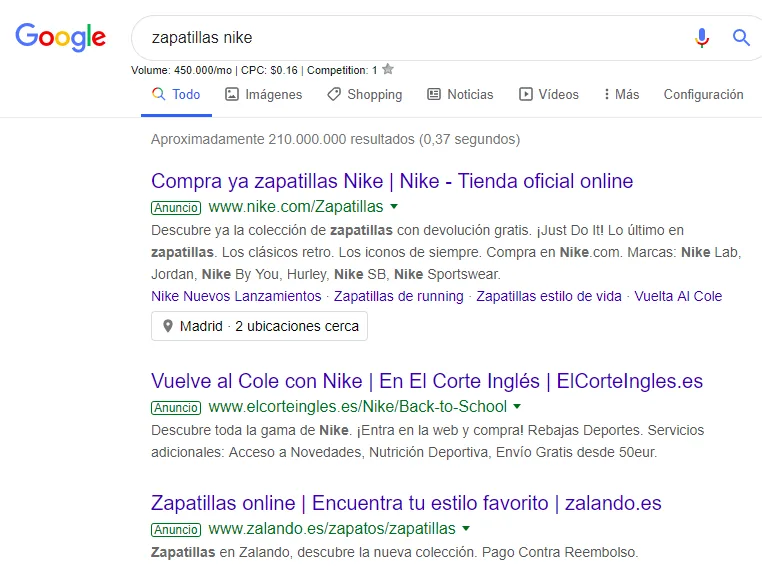Open Configuración settings
762x570 pixels.
coord(703,94)
